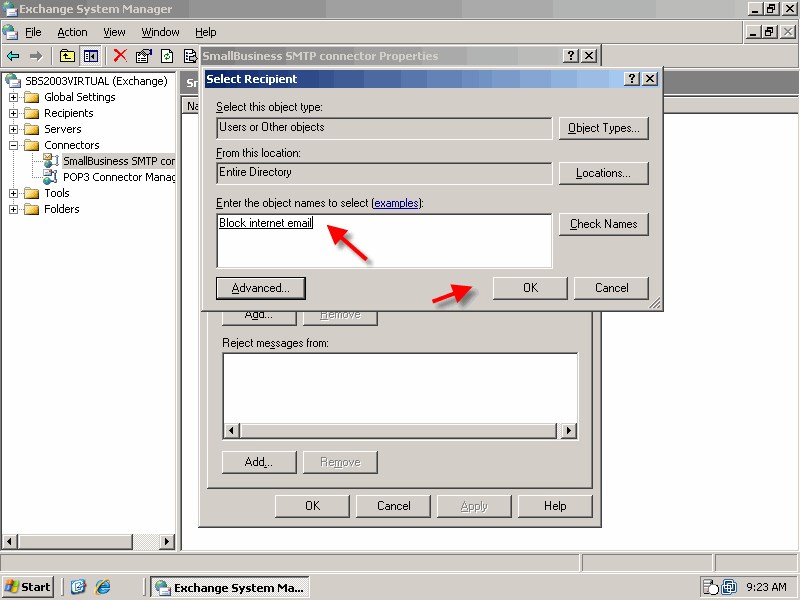Click the Select Recipient dialog help button

tap(632, 79)
